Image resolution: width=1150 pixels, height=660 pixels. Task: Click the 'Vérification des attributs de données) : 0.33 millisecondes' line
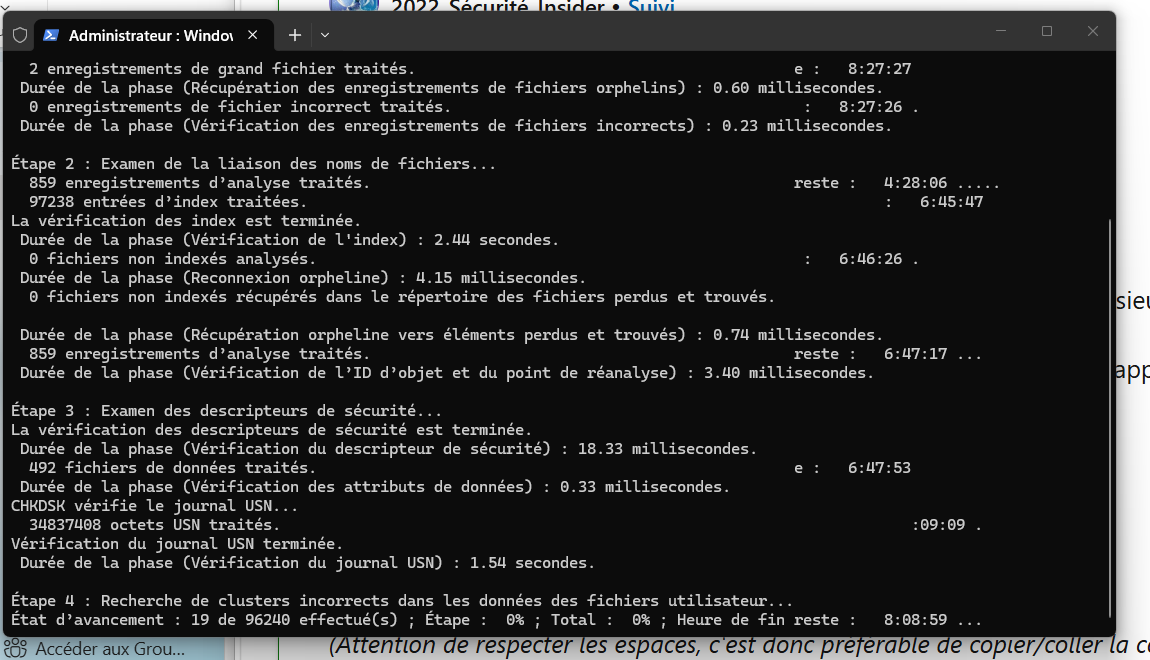tap(375, 487)
